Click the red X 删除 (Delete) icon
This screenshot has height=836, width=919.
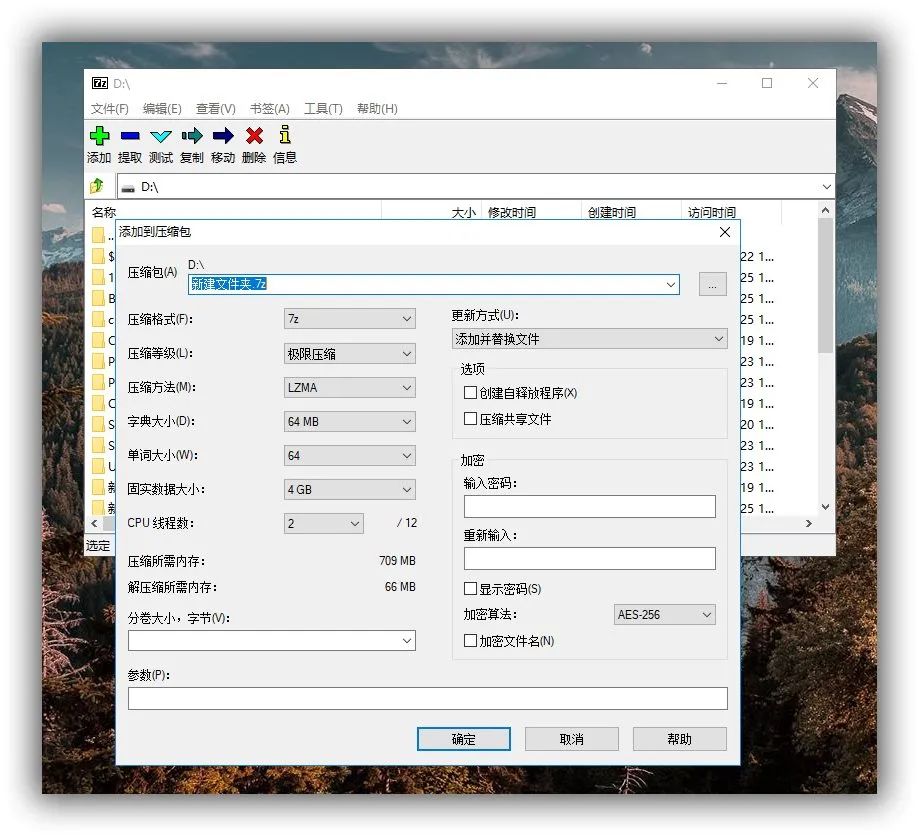coord(254,136)
